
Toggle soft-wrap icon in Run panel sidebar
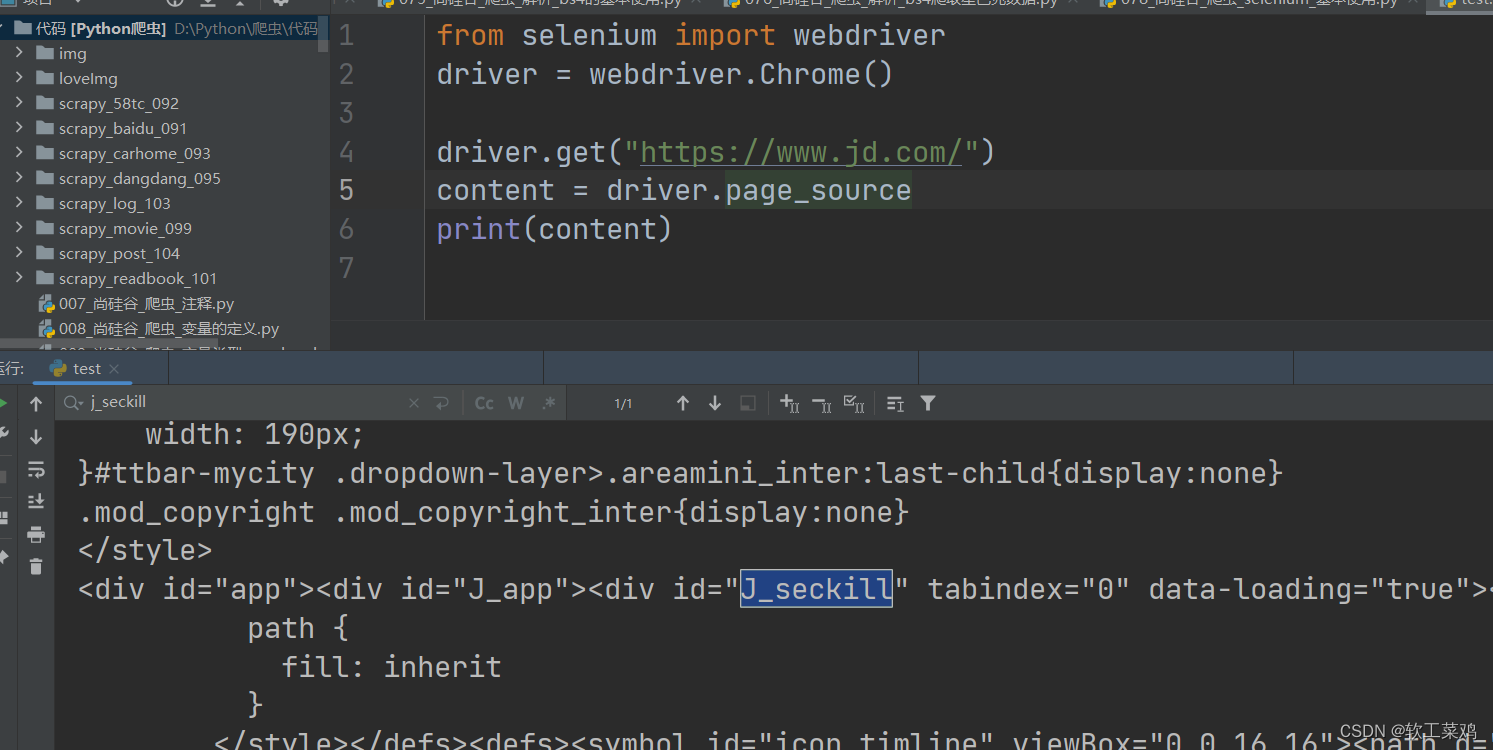tap(36, 469)
